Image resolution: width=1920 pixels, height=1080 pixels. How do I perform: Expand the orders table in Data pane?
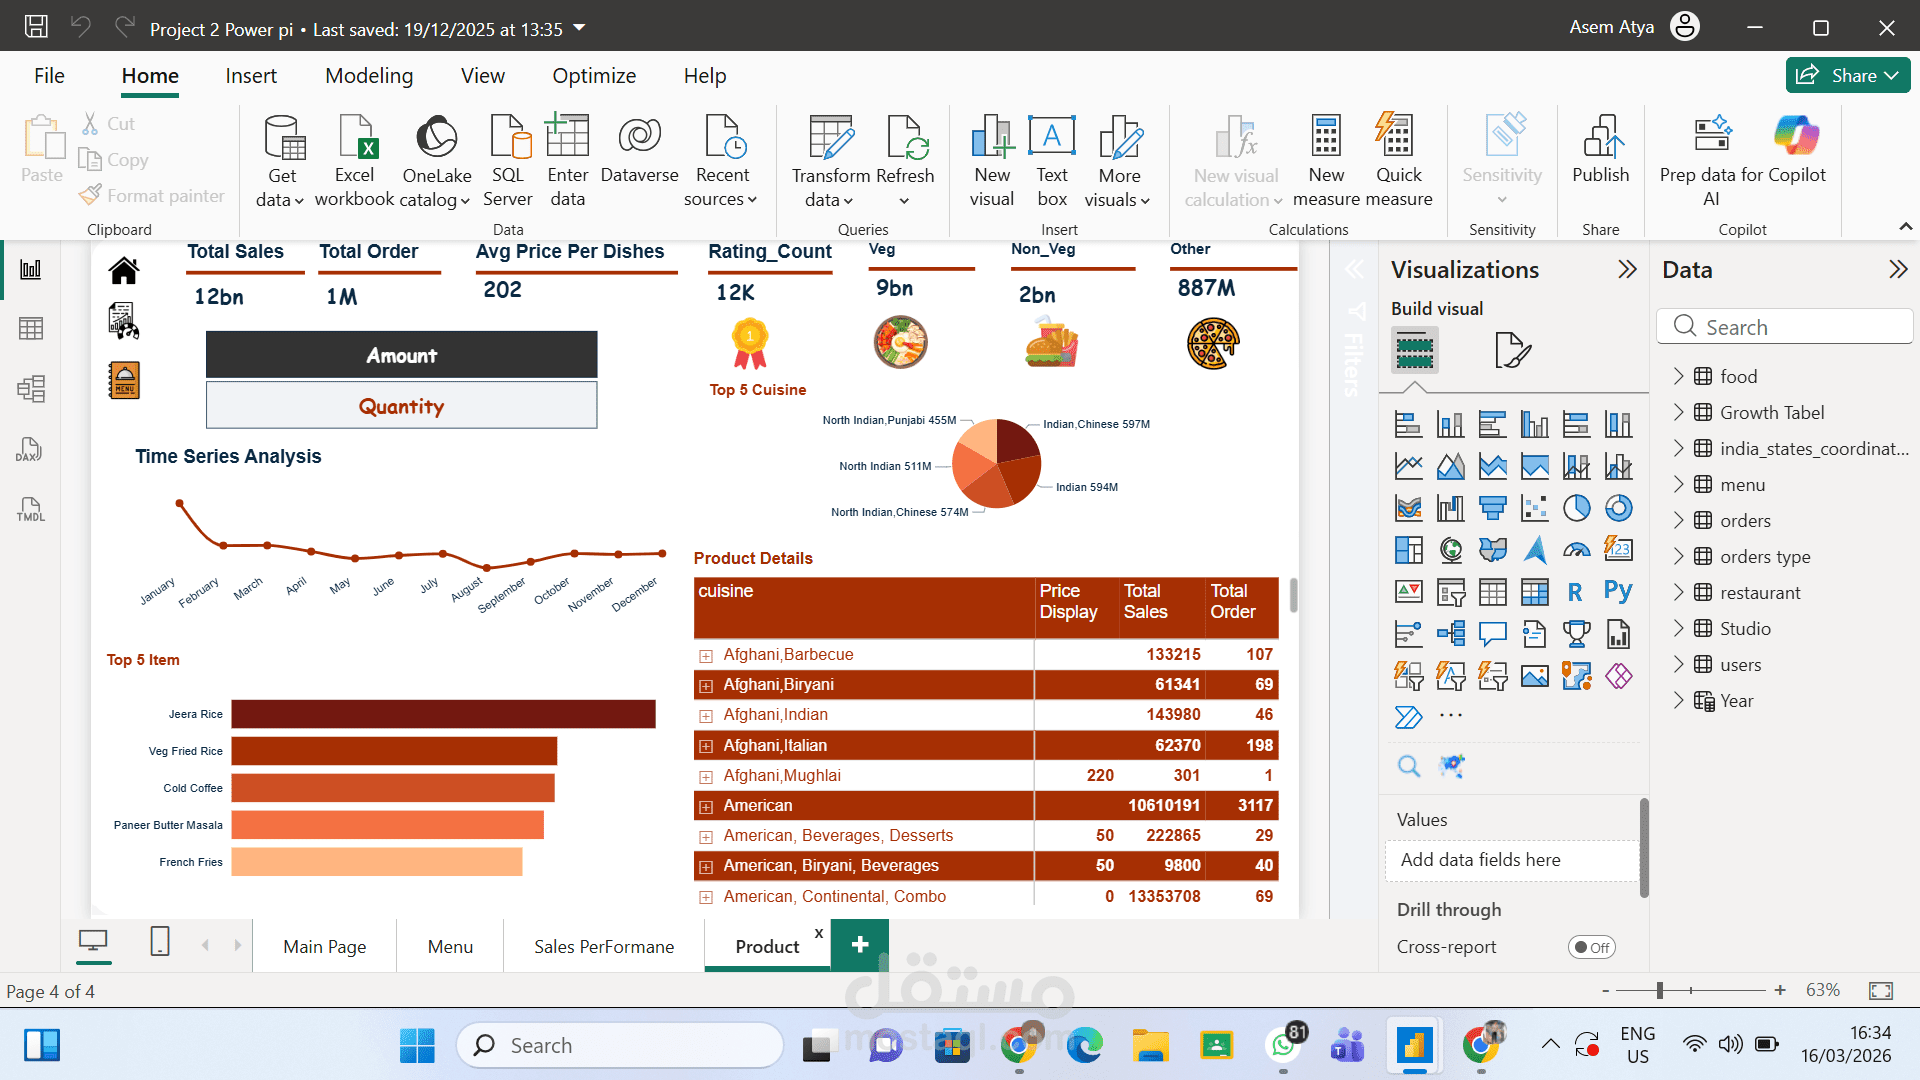click(1679, 521)
